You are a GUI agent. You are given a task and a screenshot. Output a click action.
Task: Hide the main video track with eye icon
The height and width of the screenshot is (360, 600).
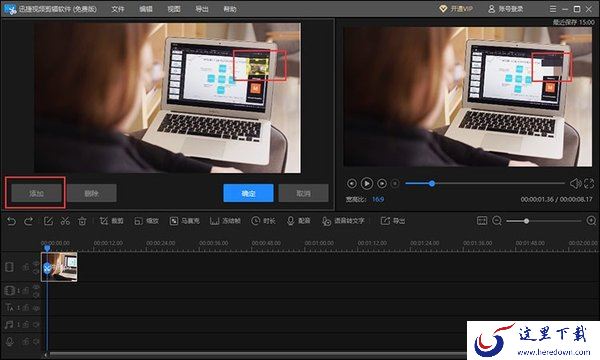[x=36, y=263]
